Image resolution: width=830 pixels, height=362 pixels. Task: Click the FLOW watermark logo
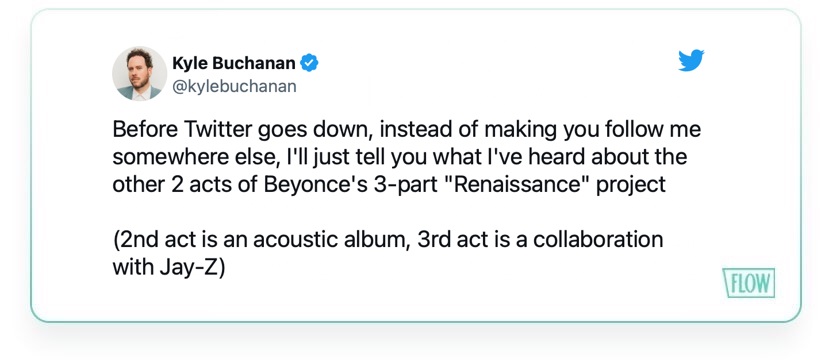tap(748, 283)
